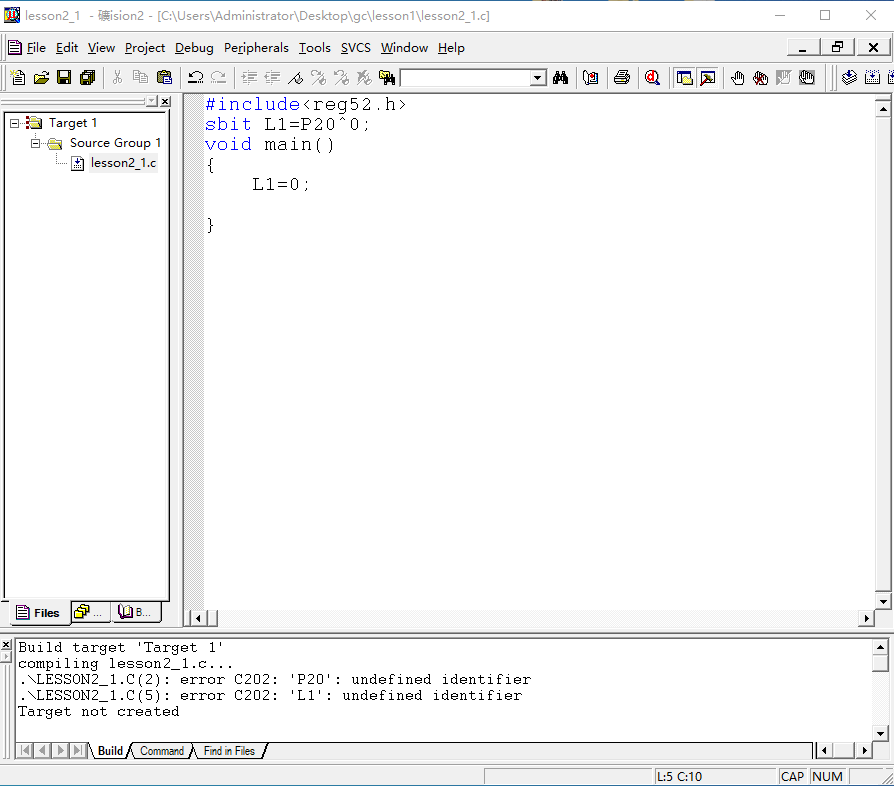
Task: Restore the inner document window
Action: (x=838, y=47)
